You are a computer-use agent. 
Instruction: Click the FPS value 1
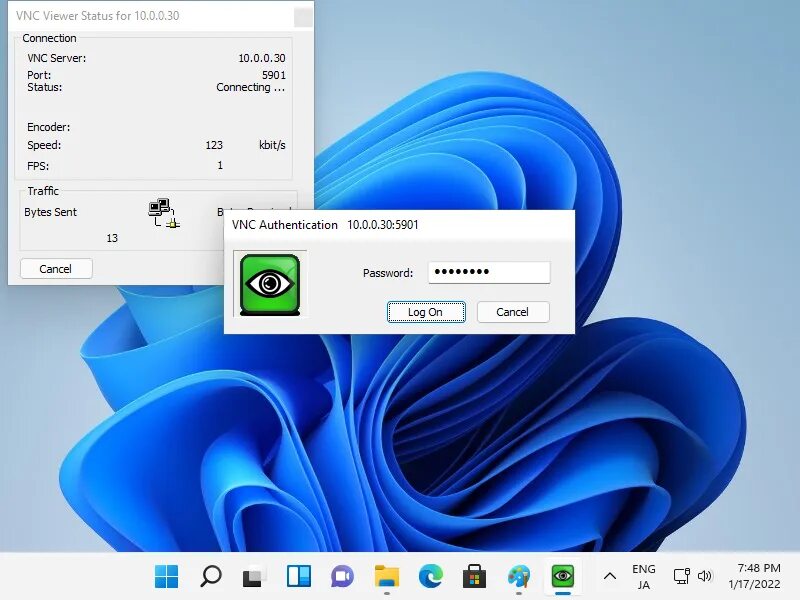220,165
